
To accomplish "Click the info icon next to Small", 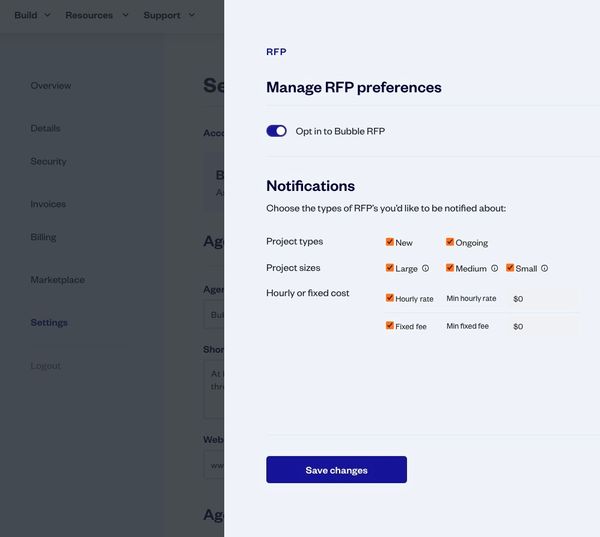I will (544, 268).
